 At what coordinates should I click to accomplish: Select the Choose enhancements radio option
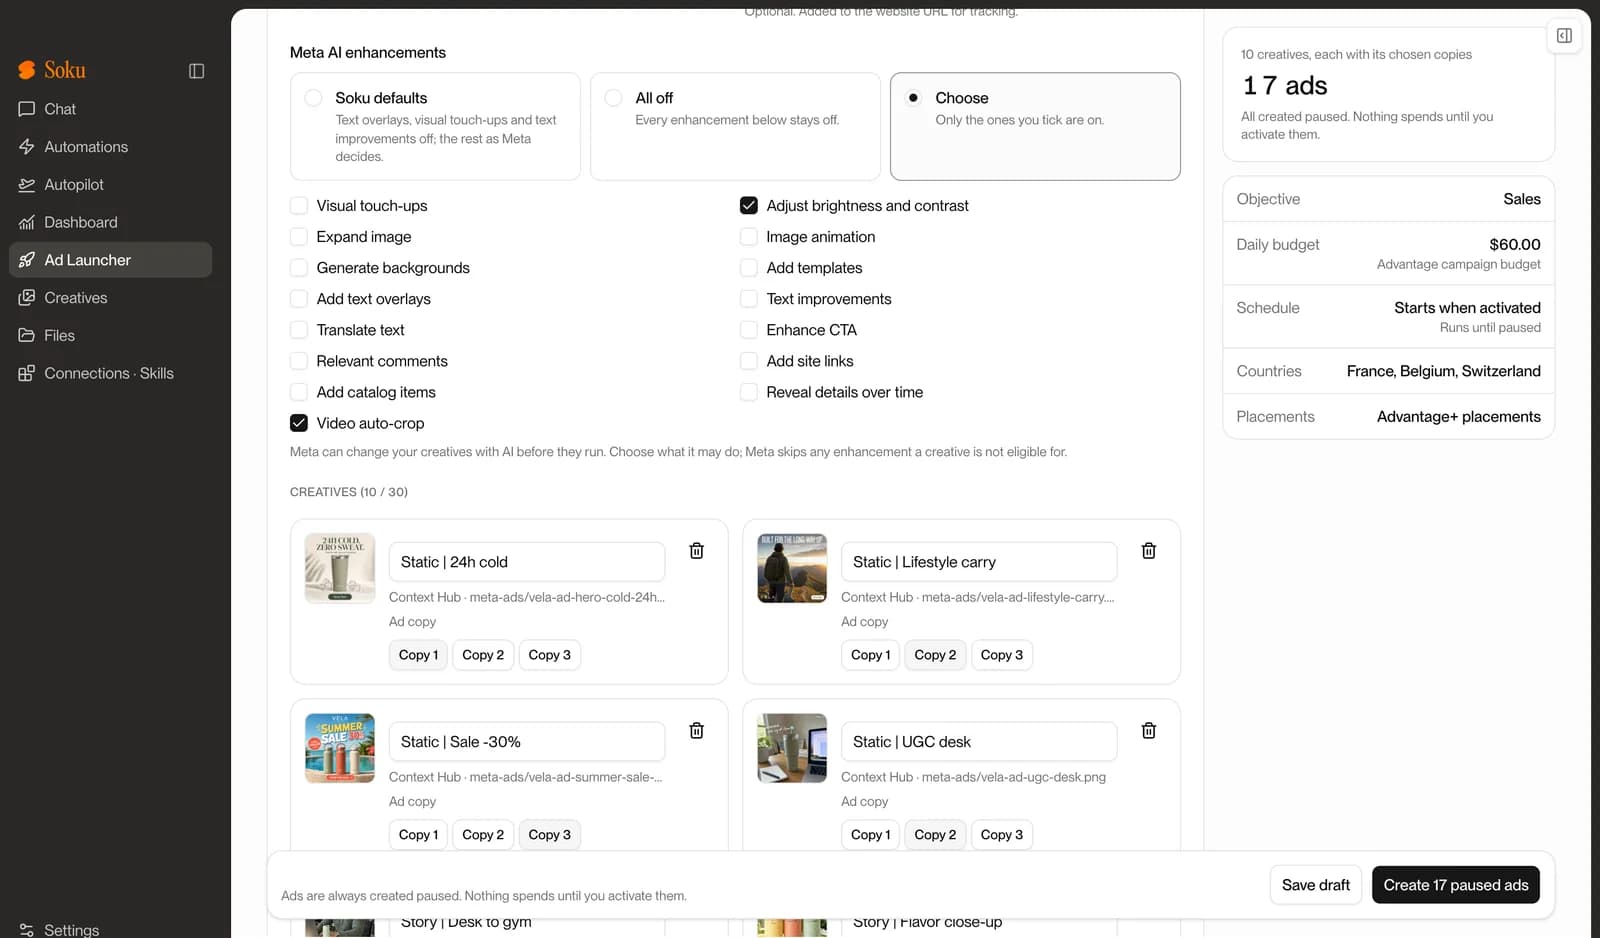[x=913, y=98]
